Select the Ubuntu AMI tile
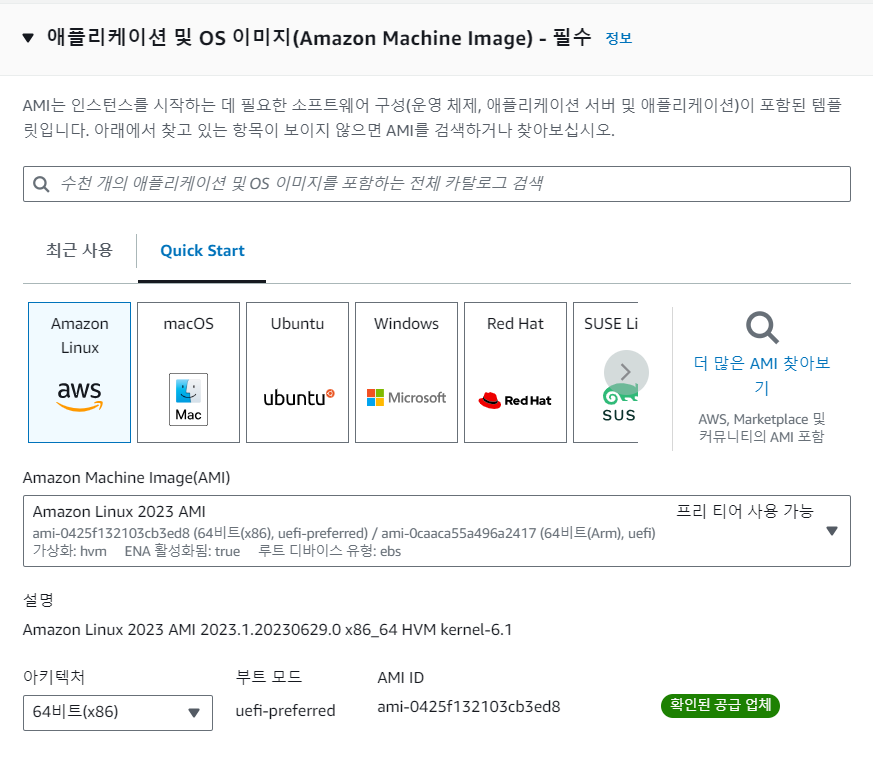The image size is (873, 769). tap(297, 373)
